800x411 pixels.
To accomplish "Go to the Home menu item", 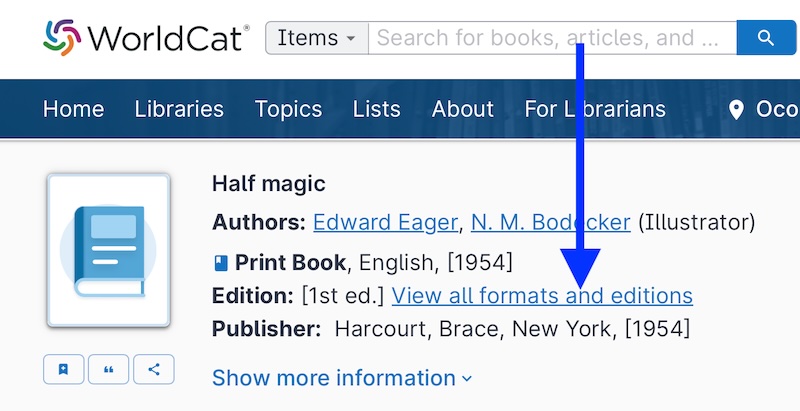I will click(73, 109).
